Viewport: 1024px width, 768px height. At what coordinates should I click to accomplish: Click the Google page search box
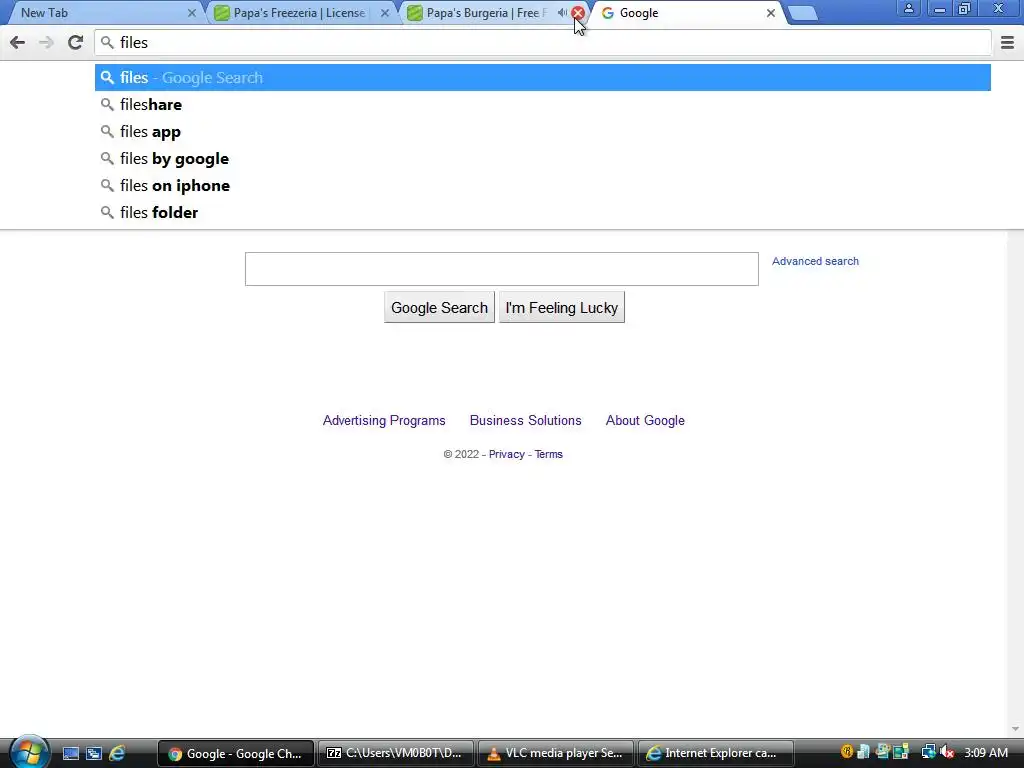click(502, 269)
